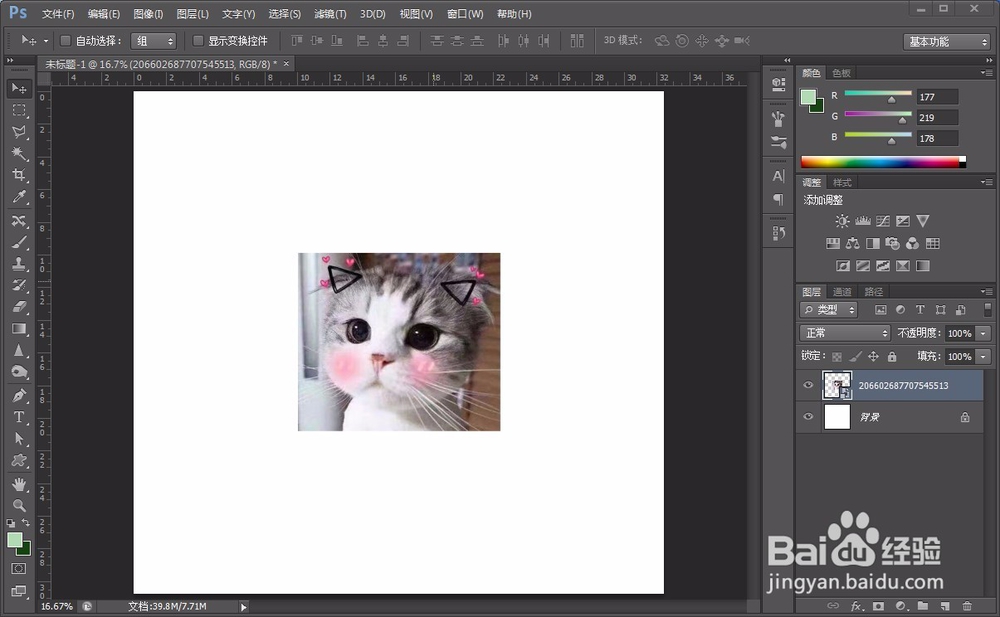The width and height of the screenshot is (1000, 617).
Task: Select the Zoom tool
Action: 19,506
